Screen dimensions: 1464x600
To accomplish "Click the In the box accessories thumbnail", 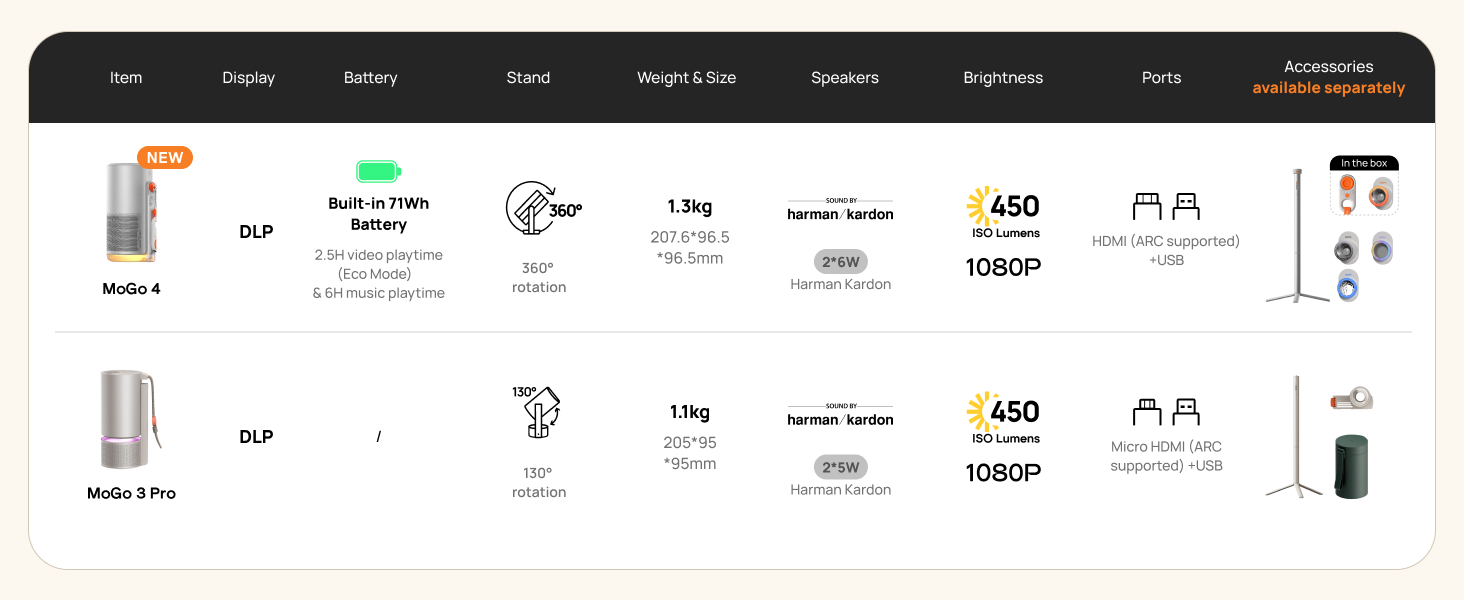I will pyautogui.click(x=1364, y=186).
